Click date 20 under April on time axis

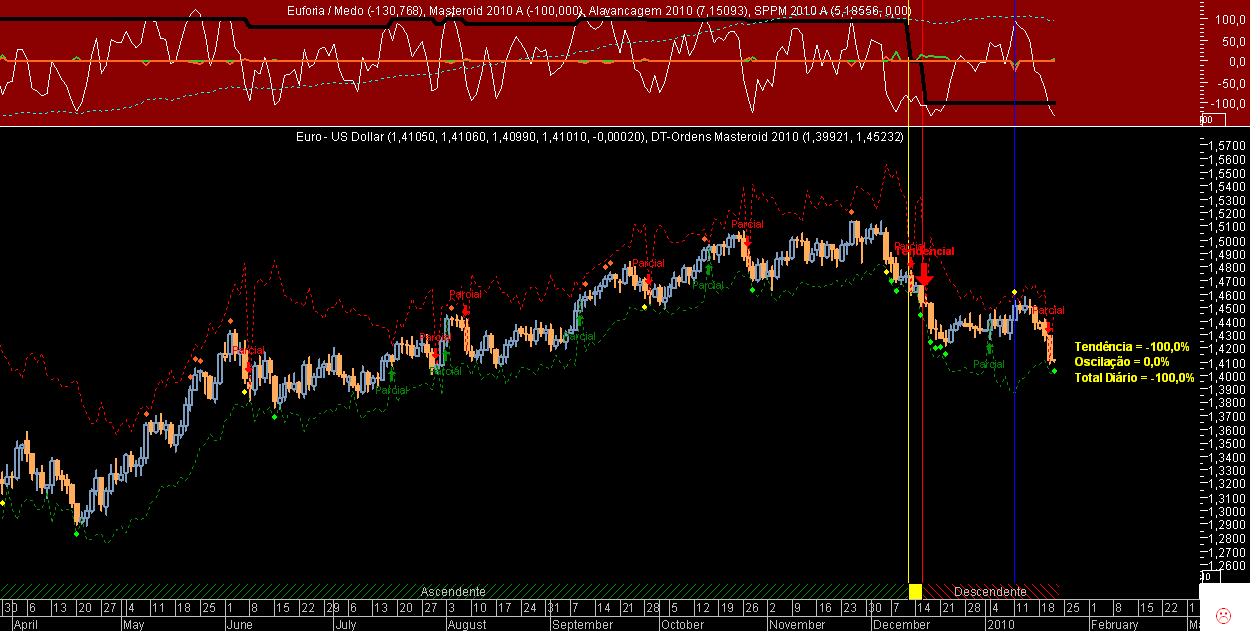click(x=84, y=608)
